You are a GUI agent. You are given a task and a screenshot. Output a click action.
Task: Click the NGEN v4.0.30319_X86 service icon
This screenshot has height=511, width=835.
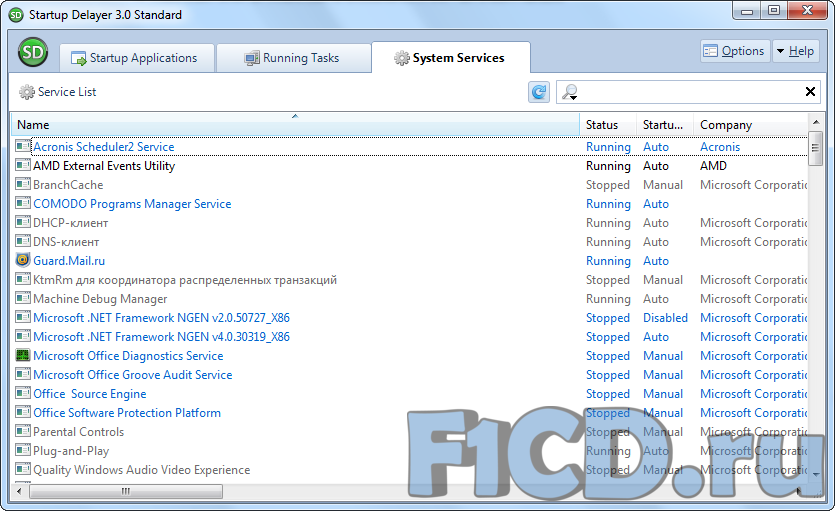[23, 336]
